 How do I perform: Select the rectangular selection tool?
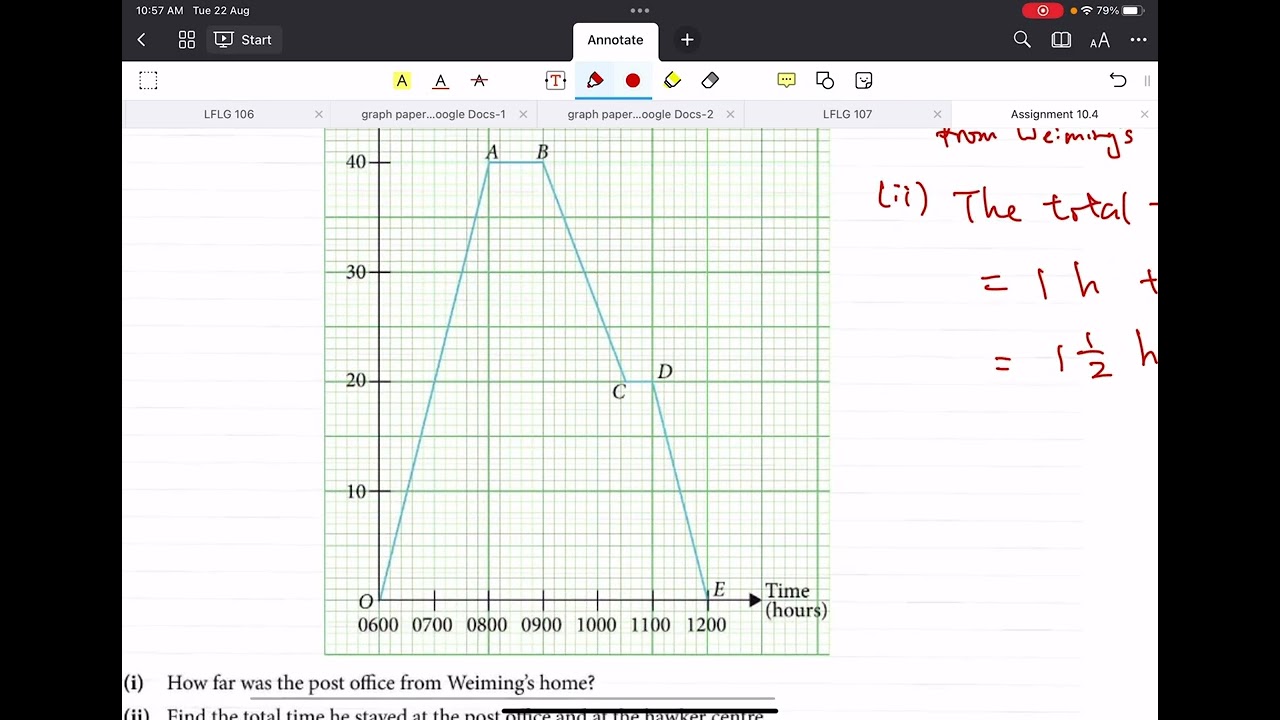pyautogui.click(x=148, y=81)
